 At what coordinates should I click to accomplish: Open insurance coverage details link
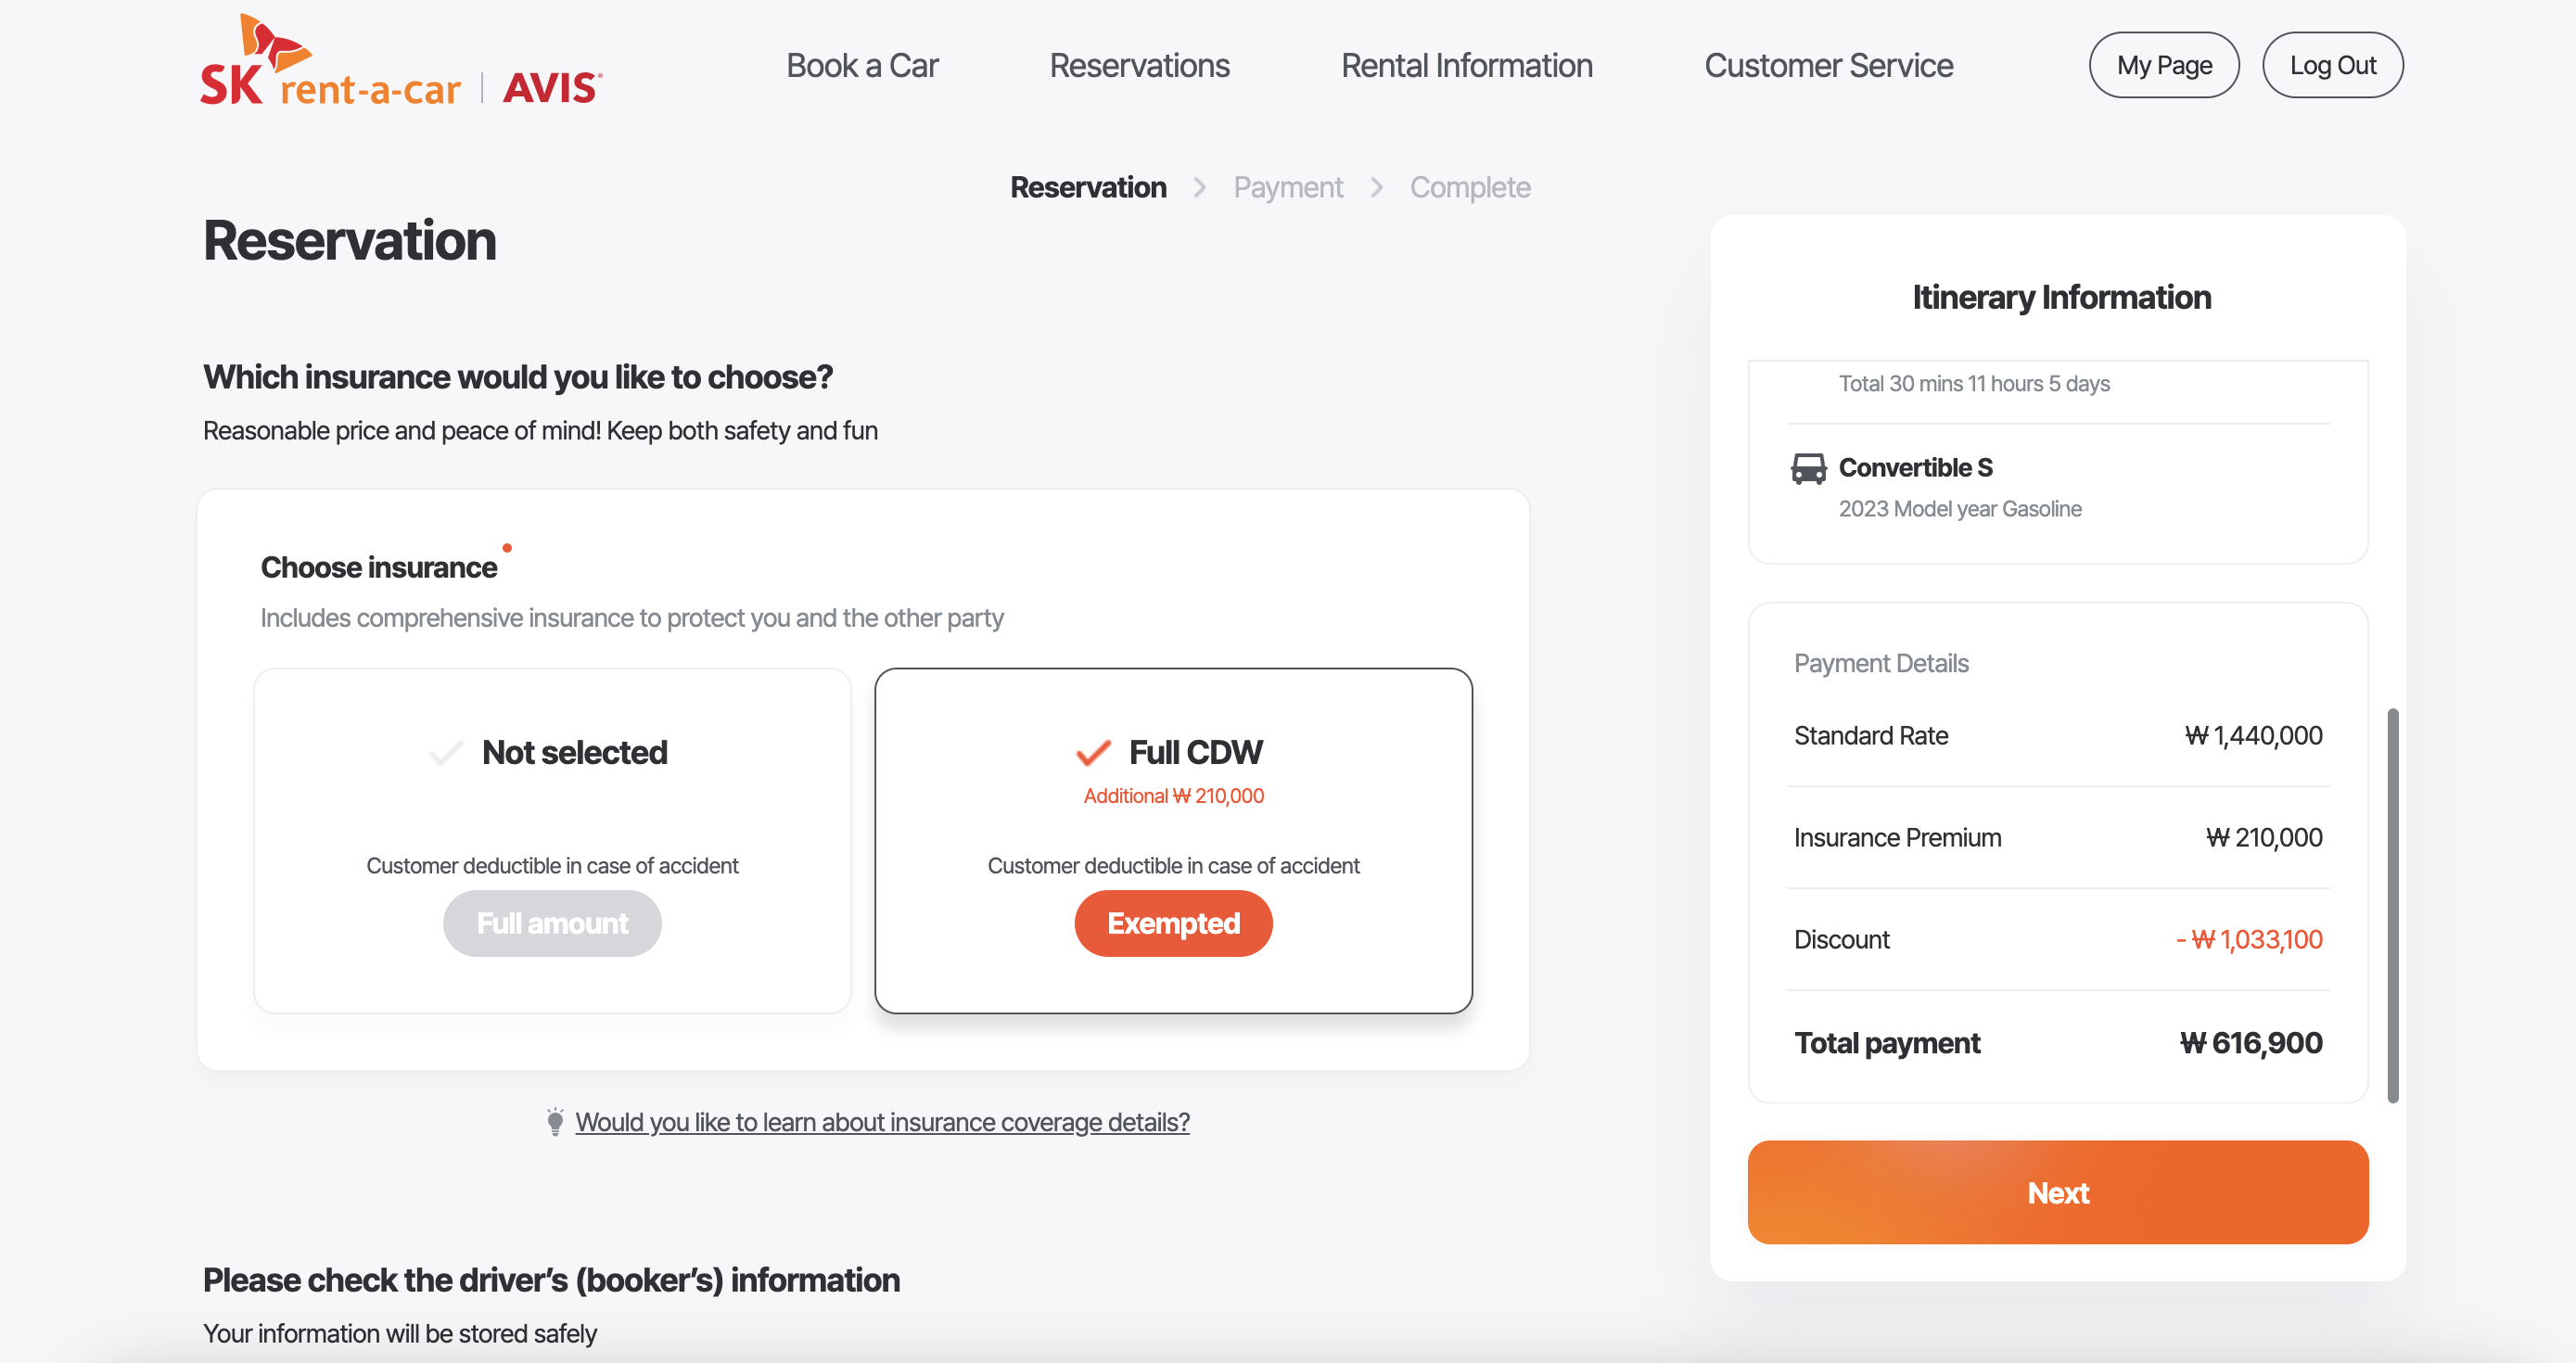[882, 1122]
